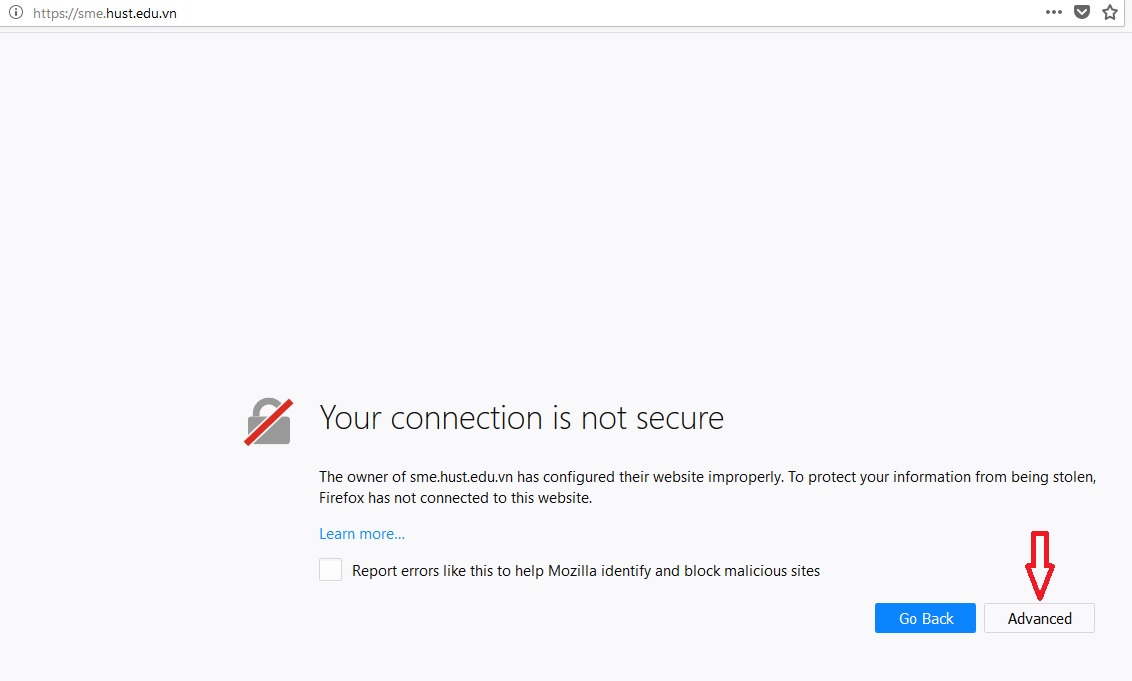
Task: Open the page actions three-dot menu
Action: click(1053, 13)
